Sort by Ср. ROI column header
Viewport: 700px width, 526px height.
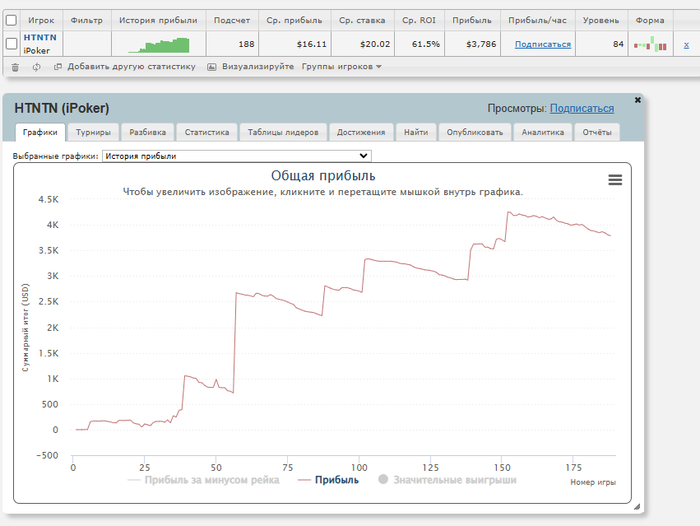(419, 21)
